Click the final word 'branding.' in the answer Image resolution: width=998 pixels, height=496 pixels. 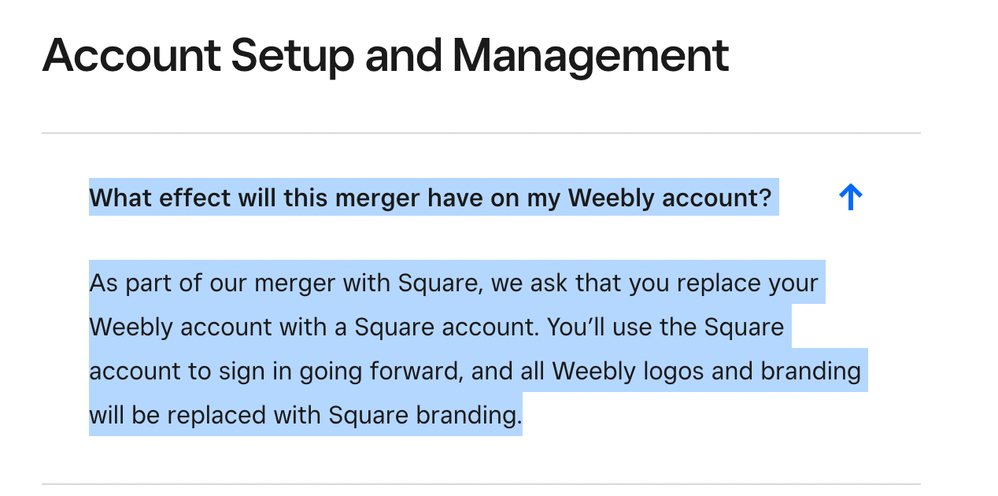[468, 416]
